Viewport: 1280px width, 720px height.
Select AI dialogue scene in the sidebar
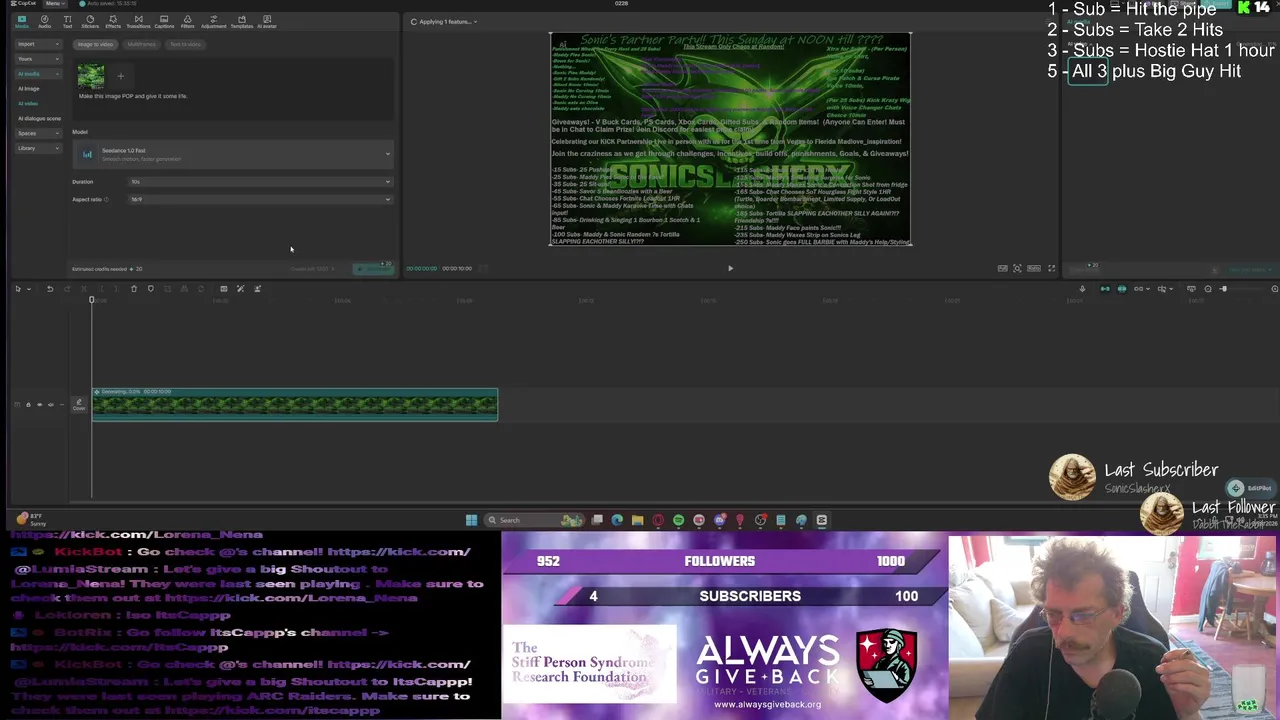[39, 118]
